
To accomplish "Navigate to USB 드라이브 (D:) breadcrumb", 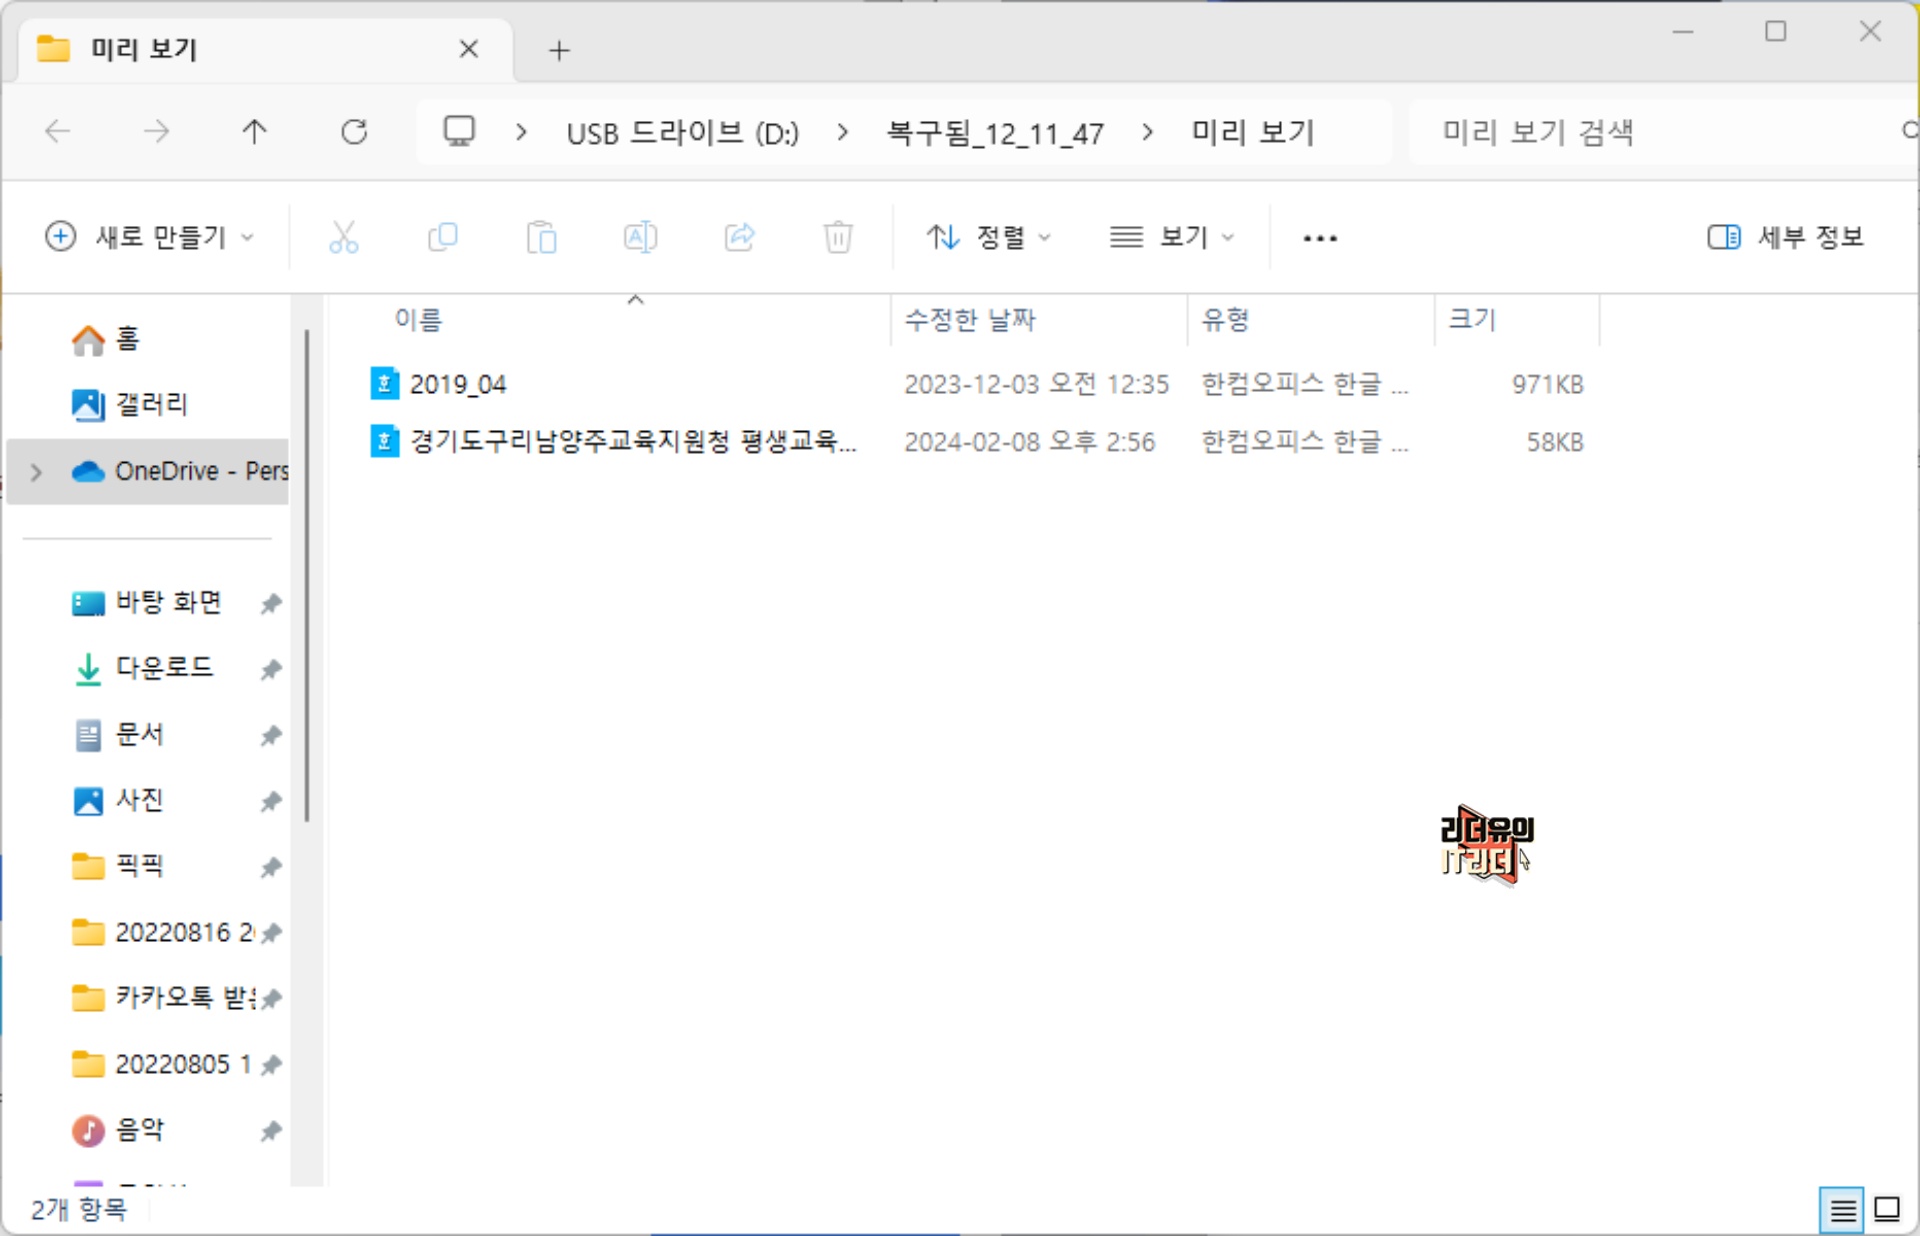I will point(682,133).
